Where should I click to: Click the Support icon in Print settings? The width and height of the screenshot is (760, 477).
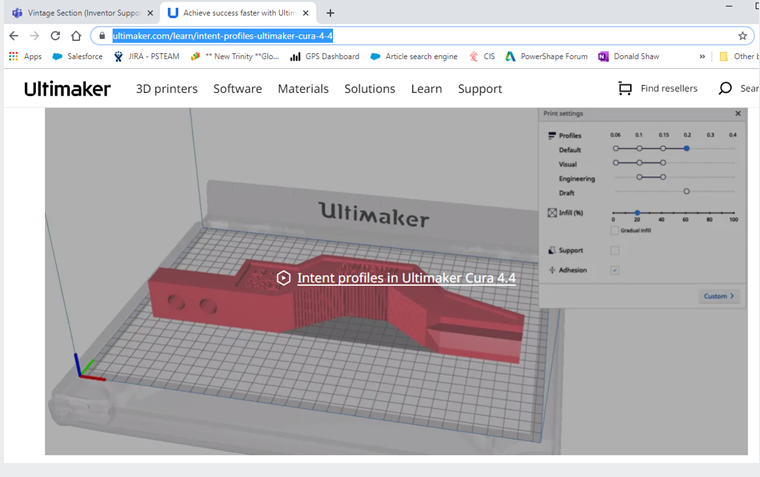pyautogui.click(x=552, y=251)
